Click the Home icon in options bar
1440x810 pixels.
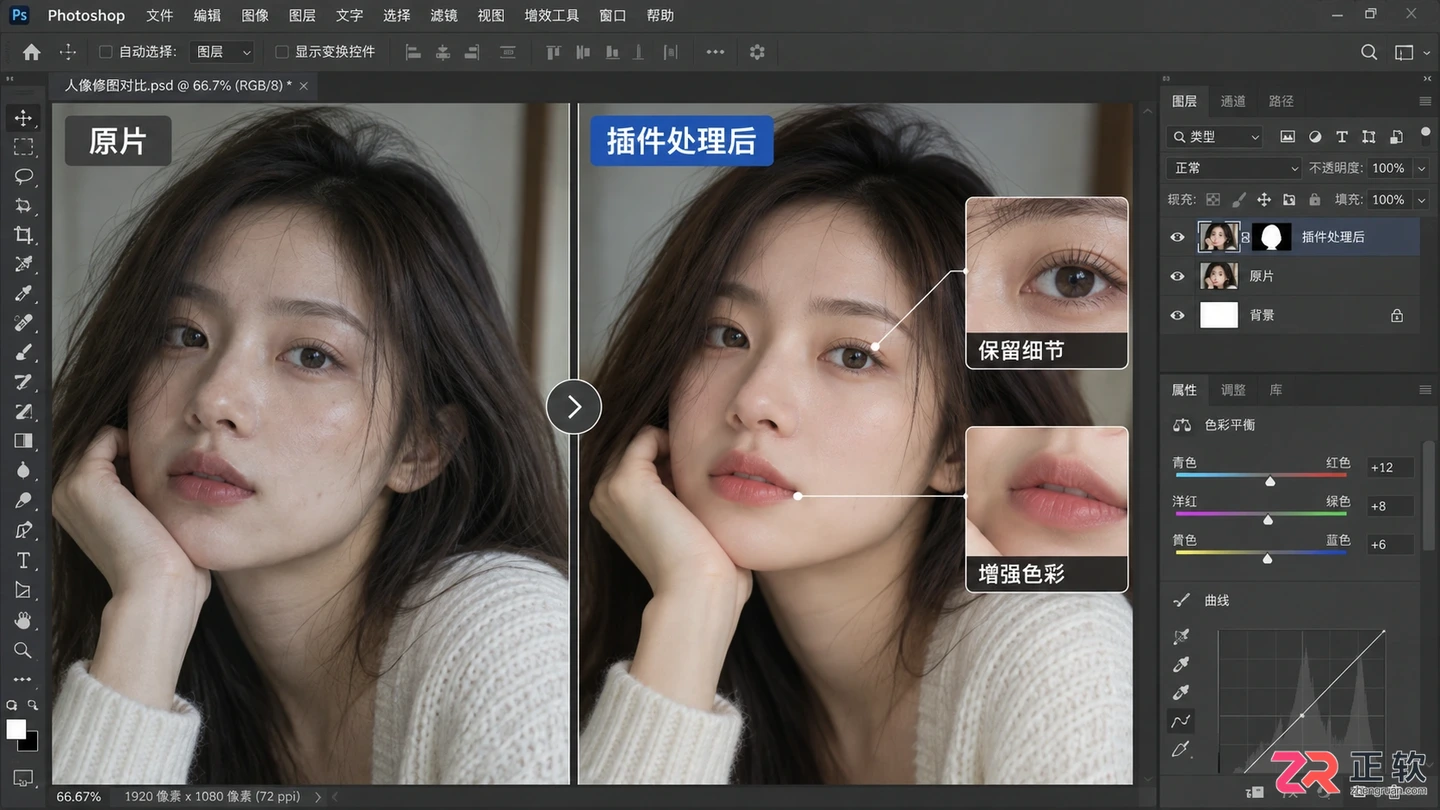[x=32, y=52]
